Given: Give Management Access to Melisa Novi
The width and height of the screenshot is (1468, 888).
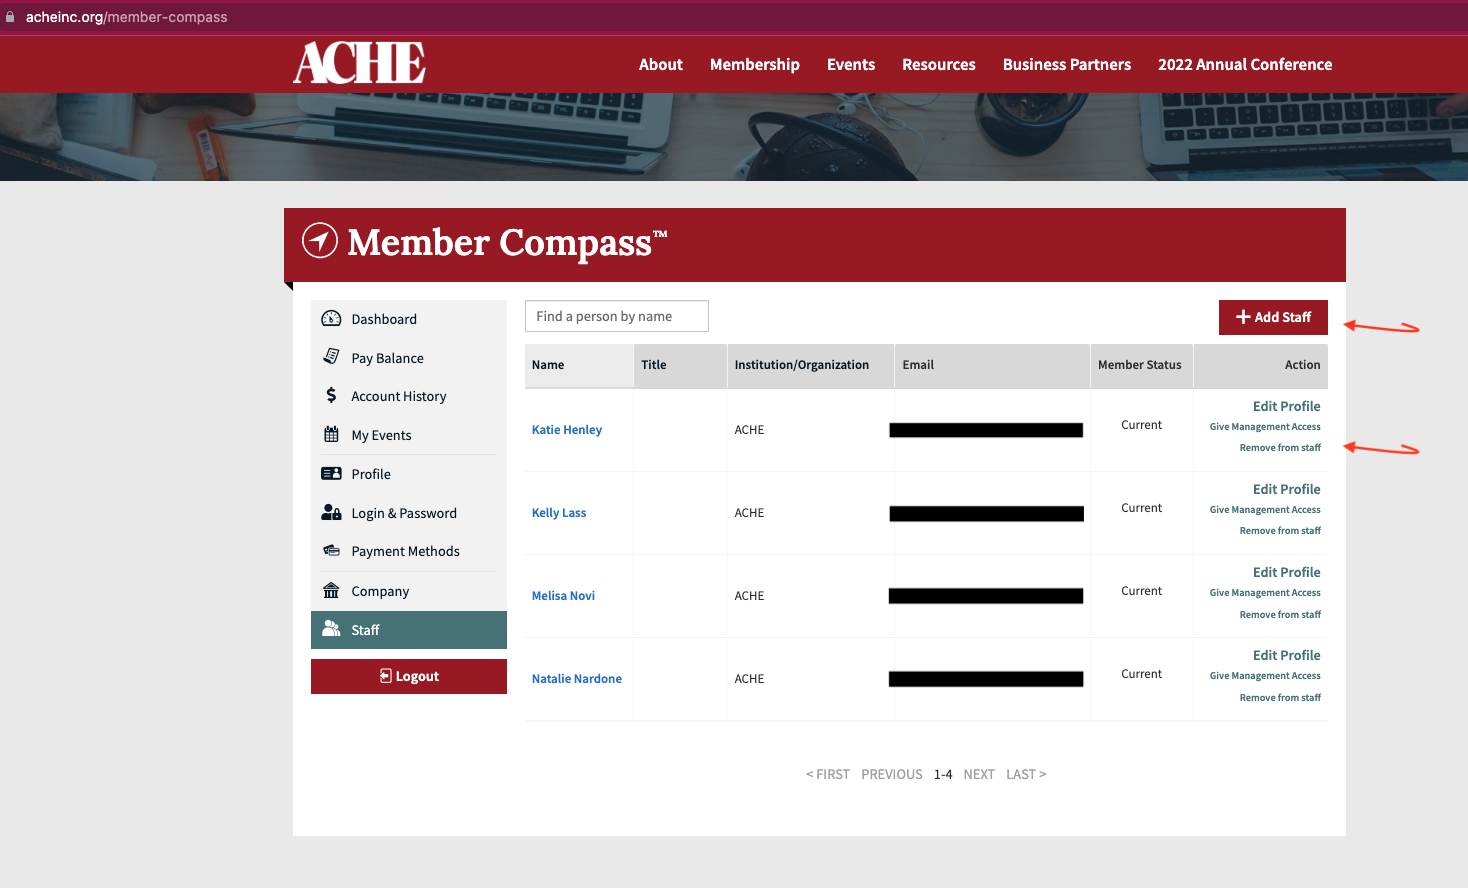Looking at the screenshot, I should pyautogui.click(x=1265, y=593).
